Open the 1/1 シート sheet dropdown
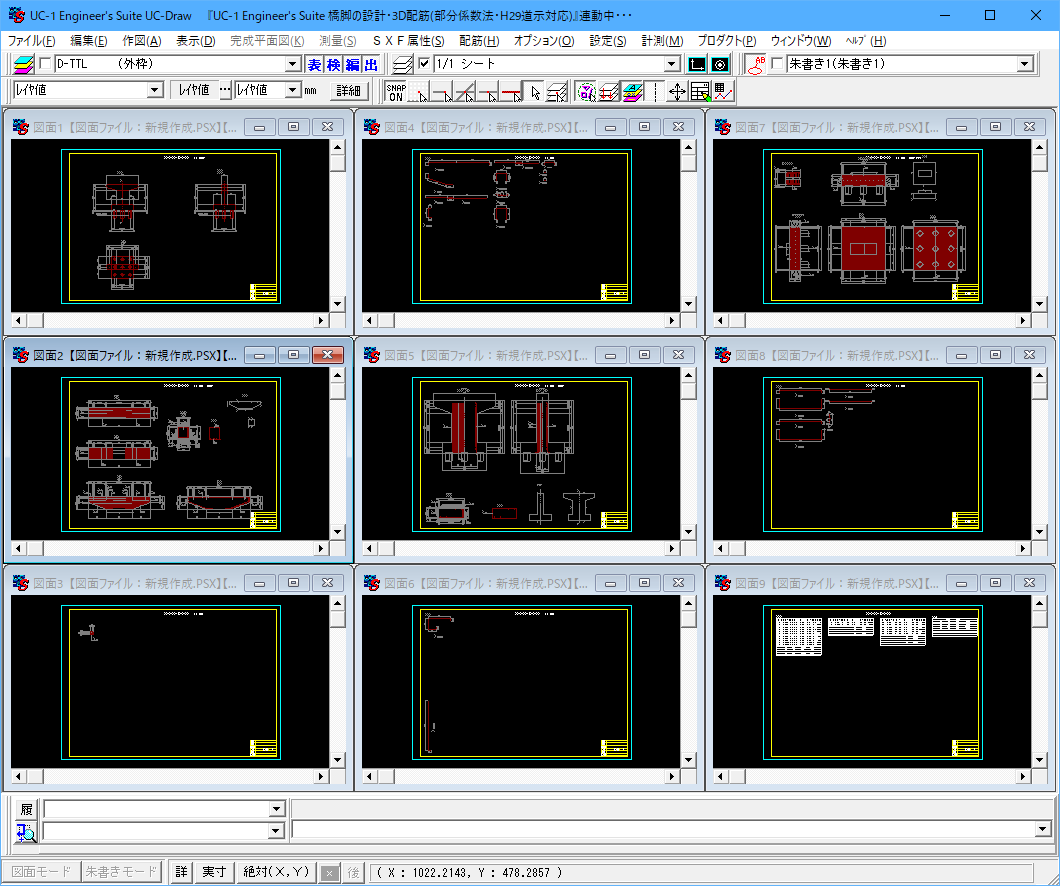The width and height of the screenshot is (1060, 886). (672, 64)
